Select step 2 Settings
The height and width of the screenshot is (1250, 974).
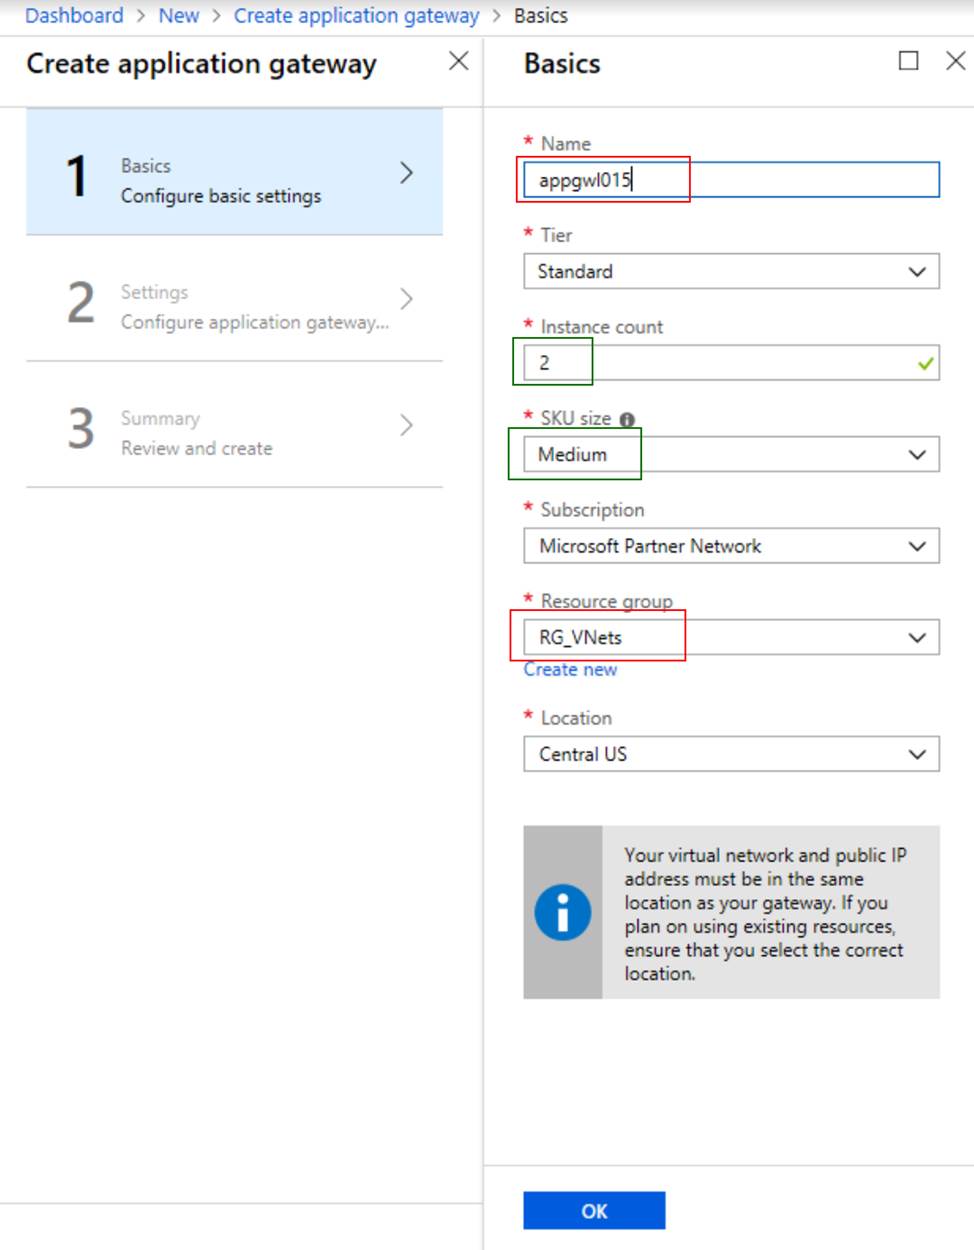coord(234,298)
